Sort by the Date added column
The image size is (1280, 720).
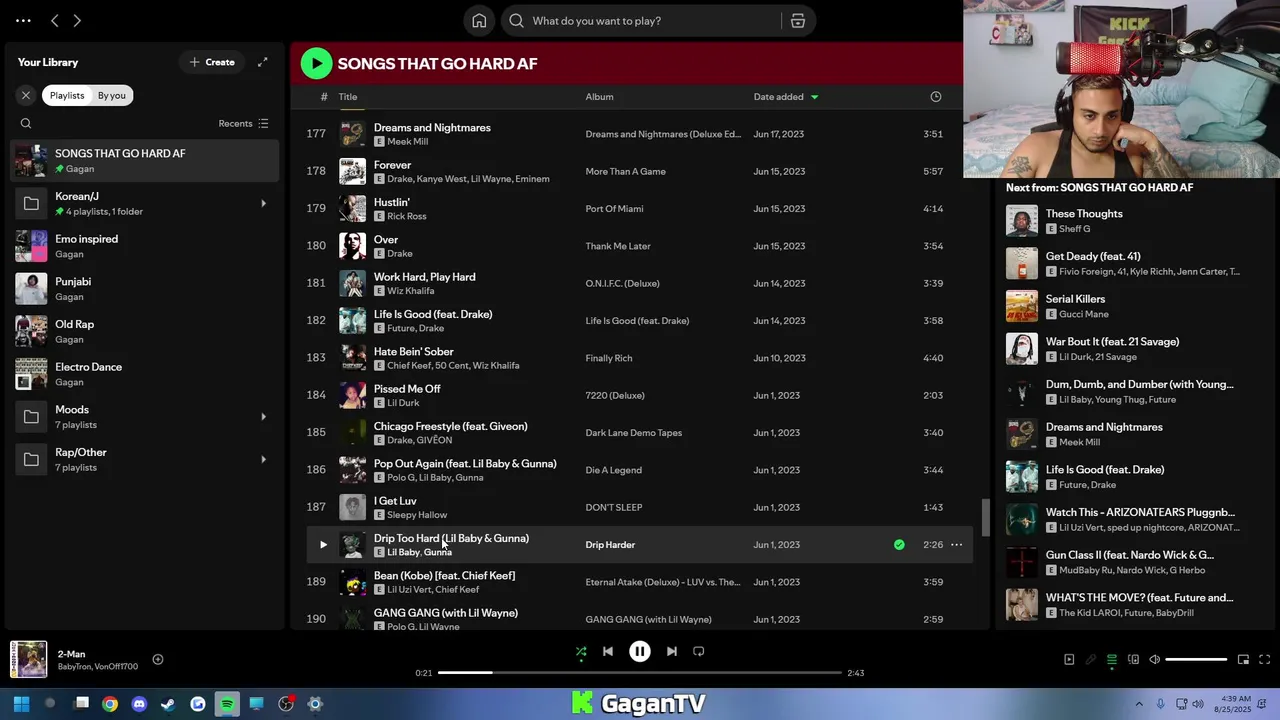point(785,97)
